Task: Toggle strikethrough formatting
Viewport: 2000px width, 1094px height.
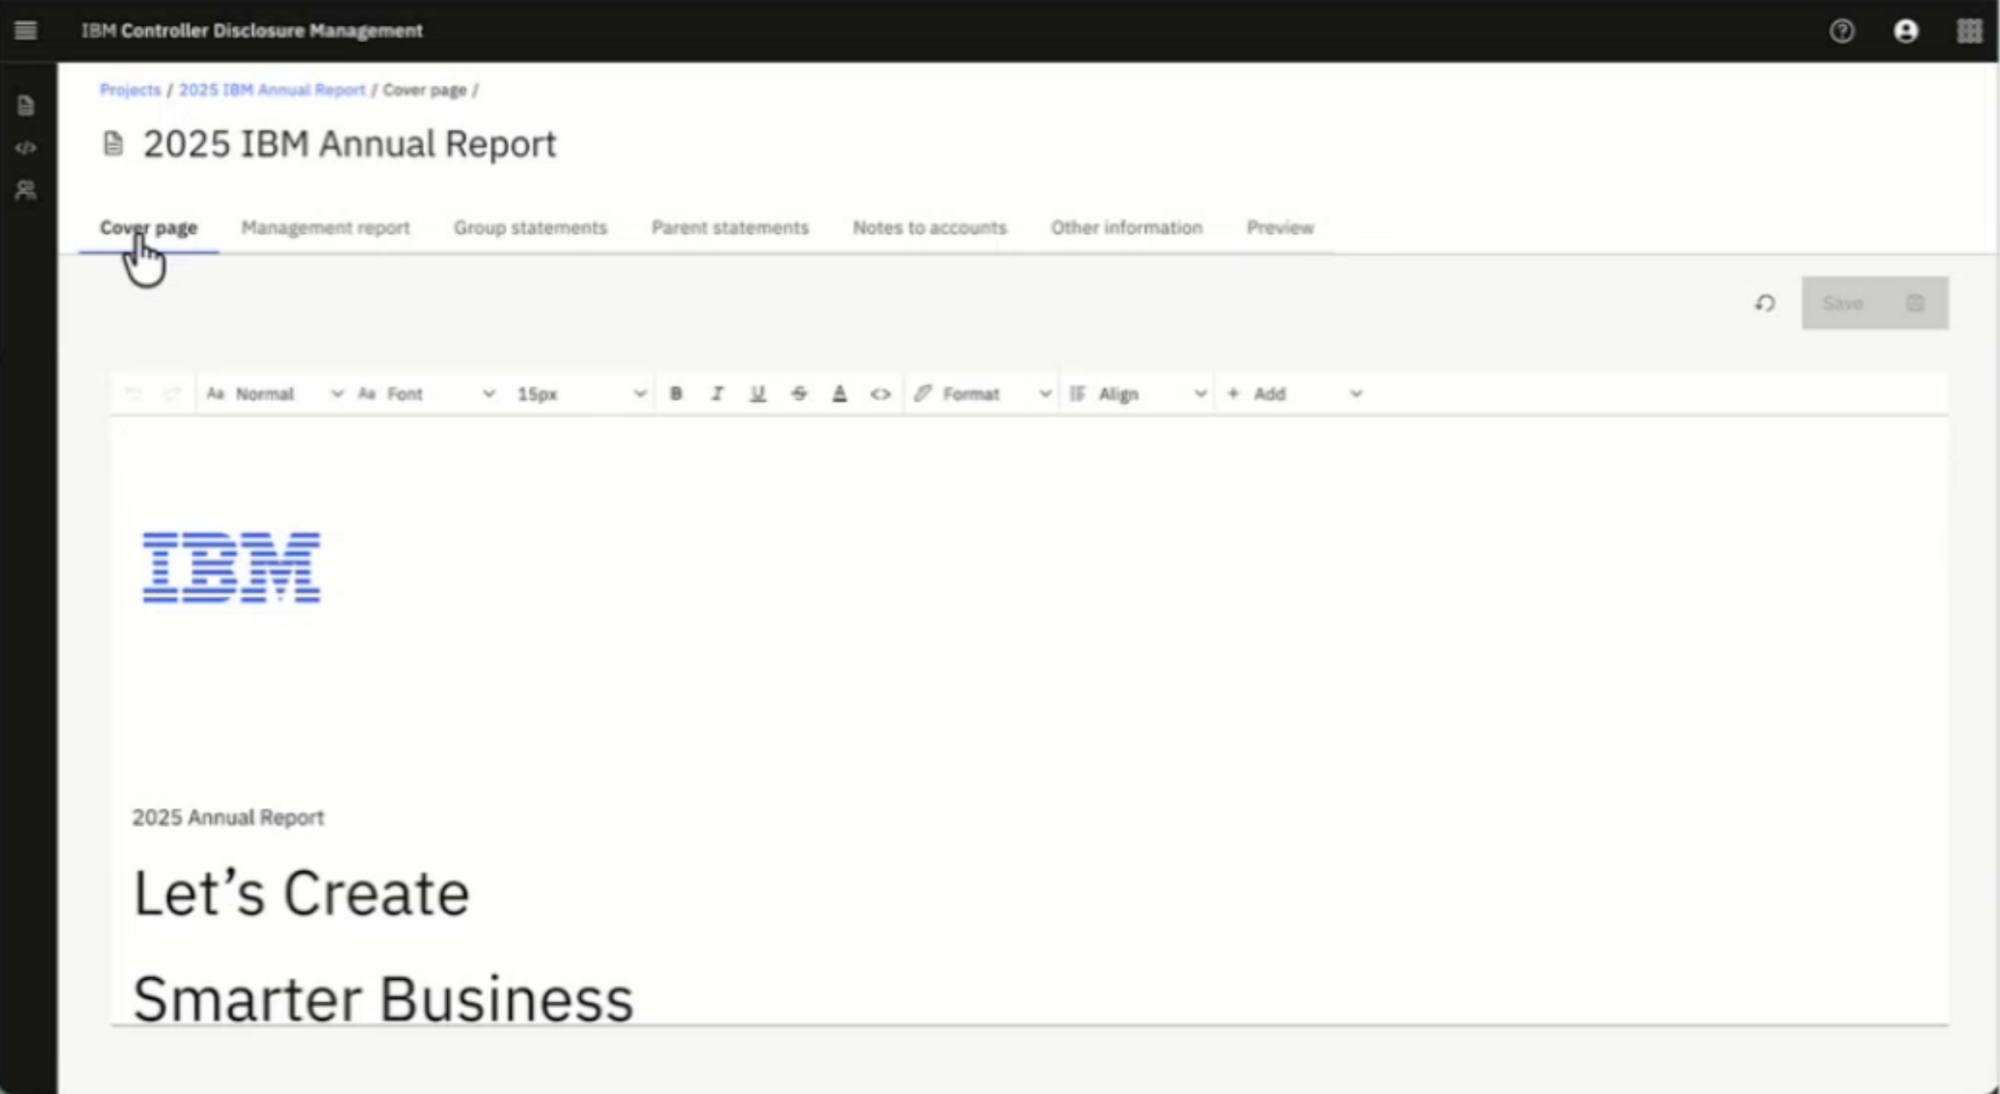Action: (x=799, y=394)
